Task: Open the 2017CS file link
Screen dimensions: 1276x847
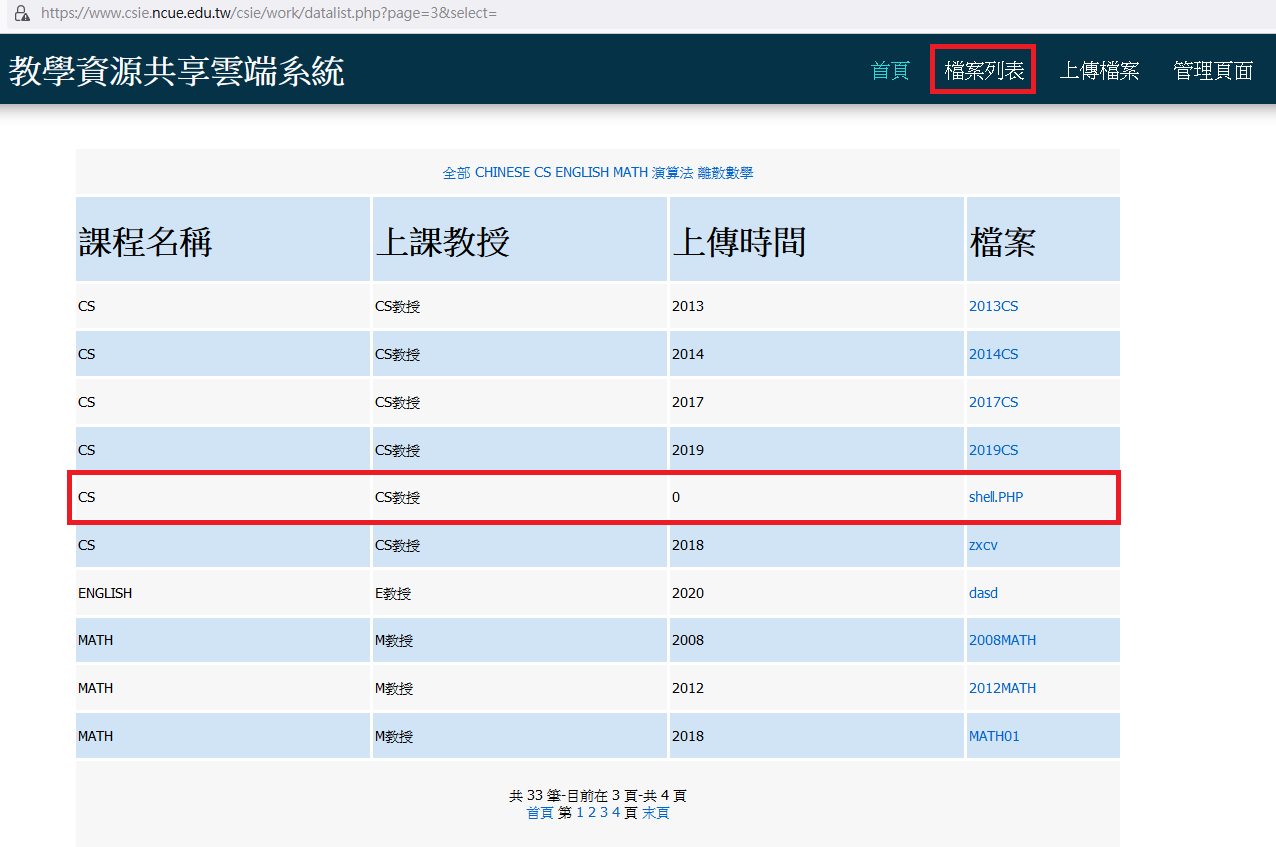Action: [993, 402]
